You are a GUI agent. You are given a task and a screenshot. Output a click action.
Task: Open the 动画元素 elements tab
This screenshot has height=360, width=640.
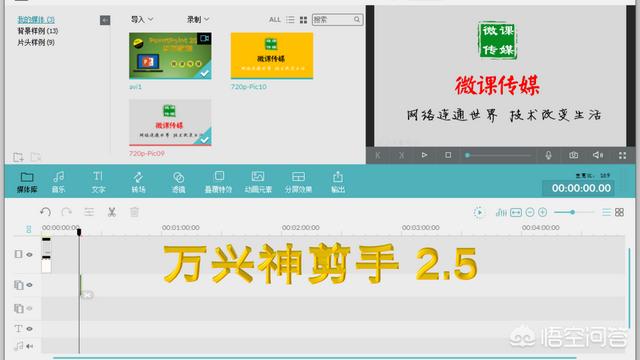pyautogui.click(x=258, y=182)
